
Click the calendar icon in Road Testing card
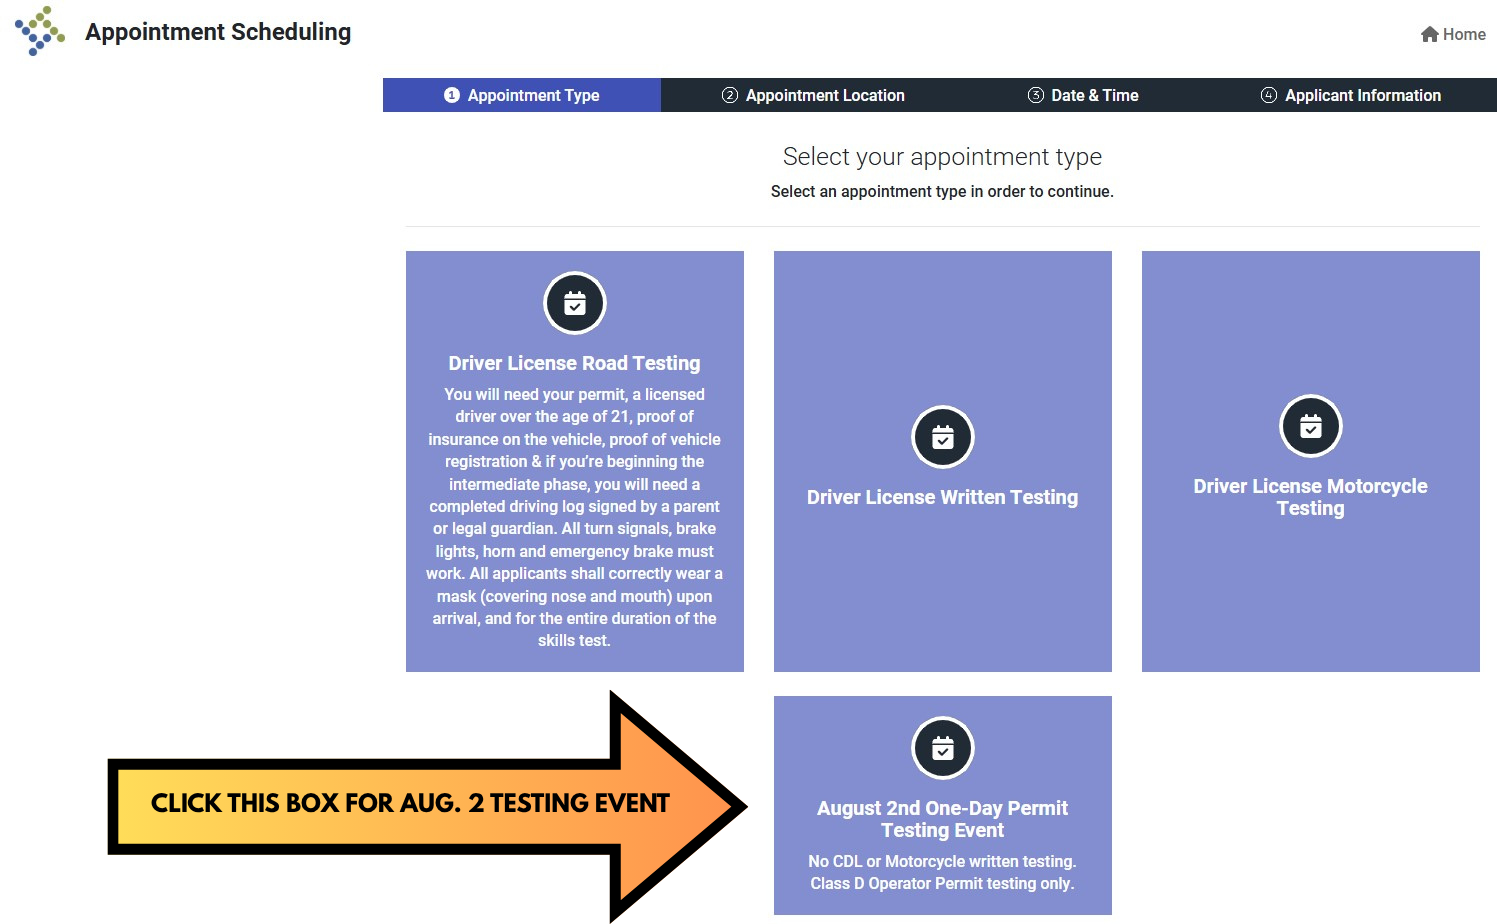(575, 303)
